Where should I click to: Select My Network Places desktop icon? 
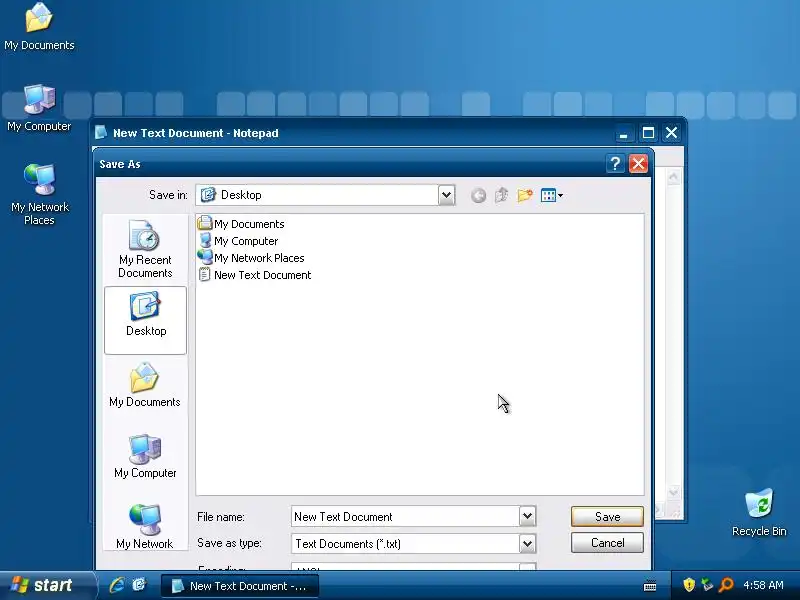tap(39, 195)
